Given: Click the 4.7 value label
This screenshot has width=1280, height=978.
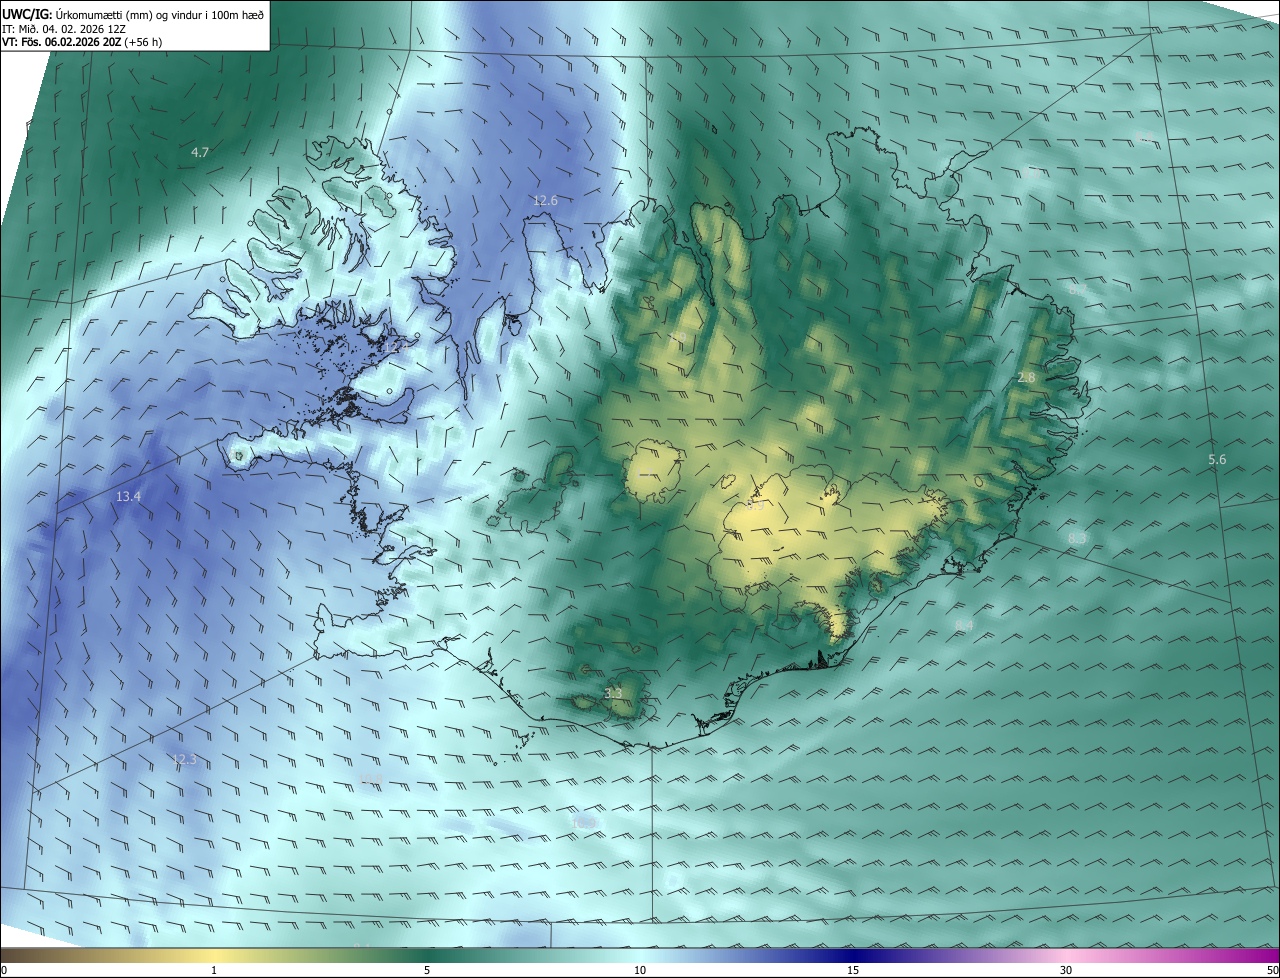Looking at the screenshot, I should (x=200, y=152).
